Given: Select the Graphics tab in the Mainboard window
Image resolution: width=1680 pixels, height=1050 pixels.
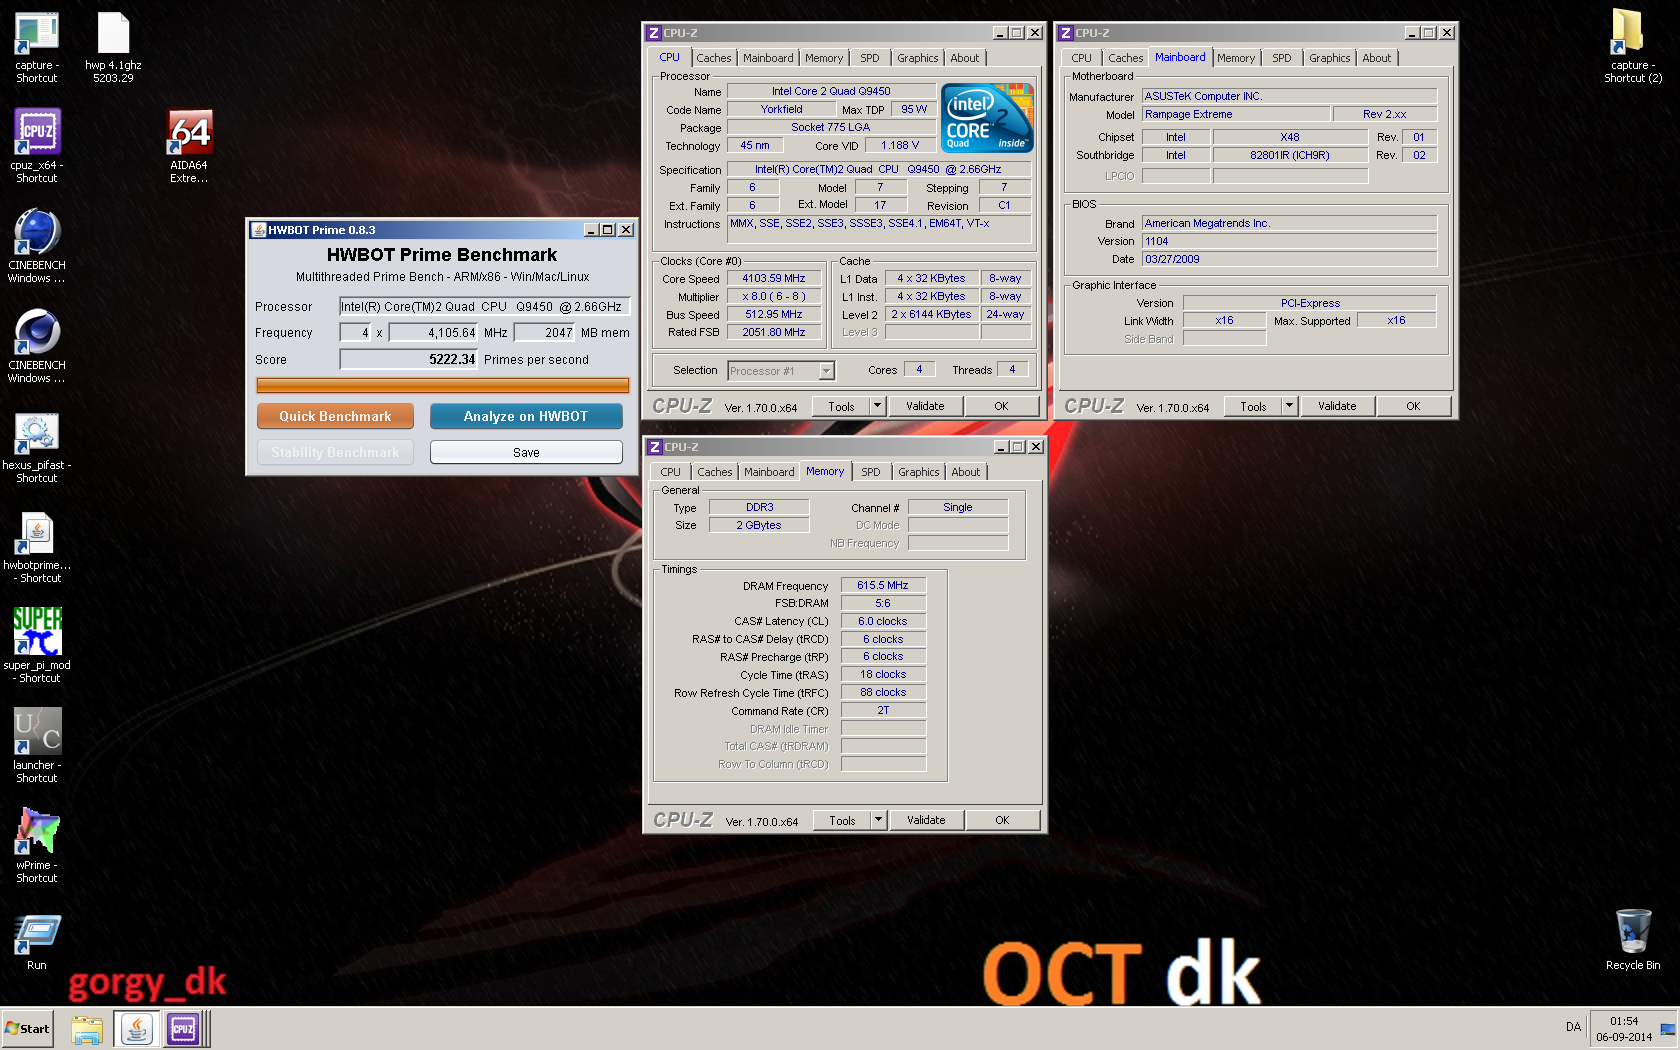Looking at the screenshot, I should (1329, 58).
